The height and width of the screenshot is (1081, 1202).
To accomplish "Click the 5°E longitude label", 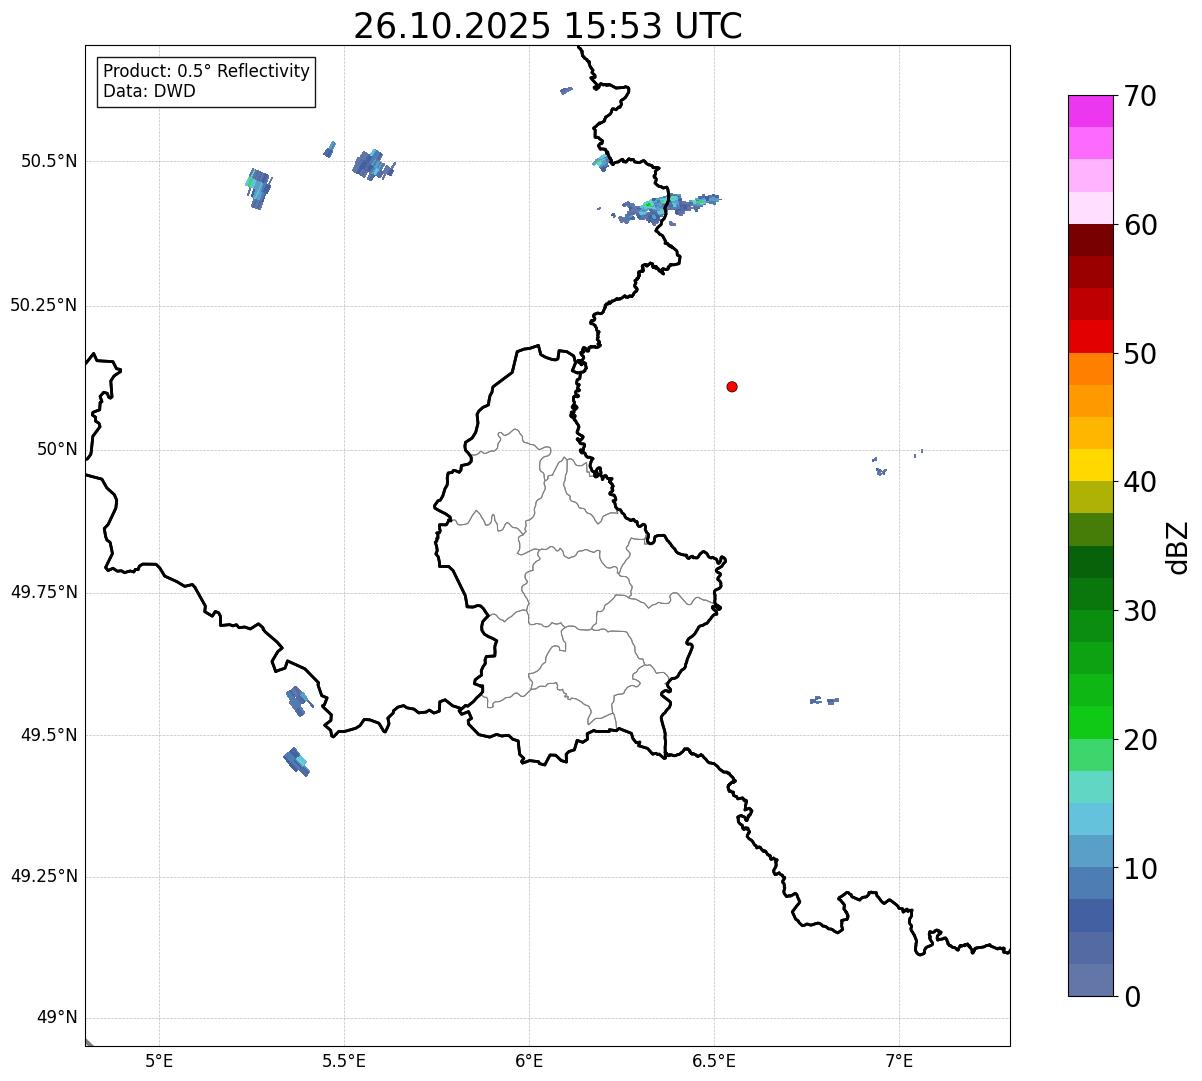I will 159,1061.
